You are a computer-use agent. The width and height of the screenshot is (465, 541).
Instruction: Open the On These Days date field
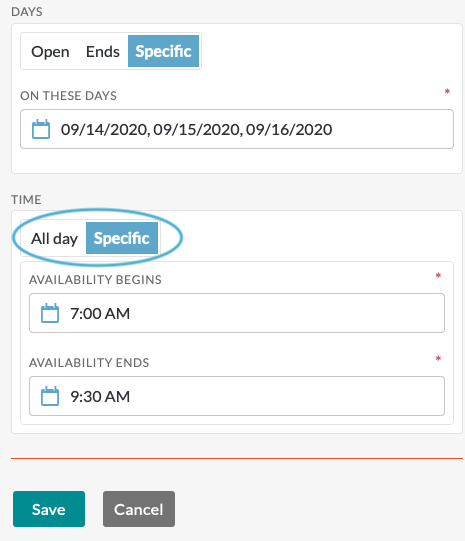[237, 129]
